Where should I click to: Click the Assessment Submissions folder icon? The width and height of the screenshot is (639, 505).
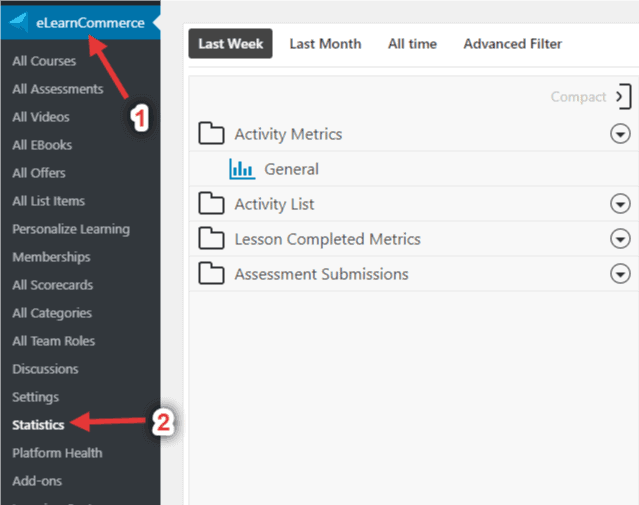[x=211, y=273]
